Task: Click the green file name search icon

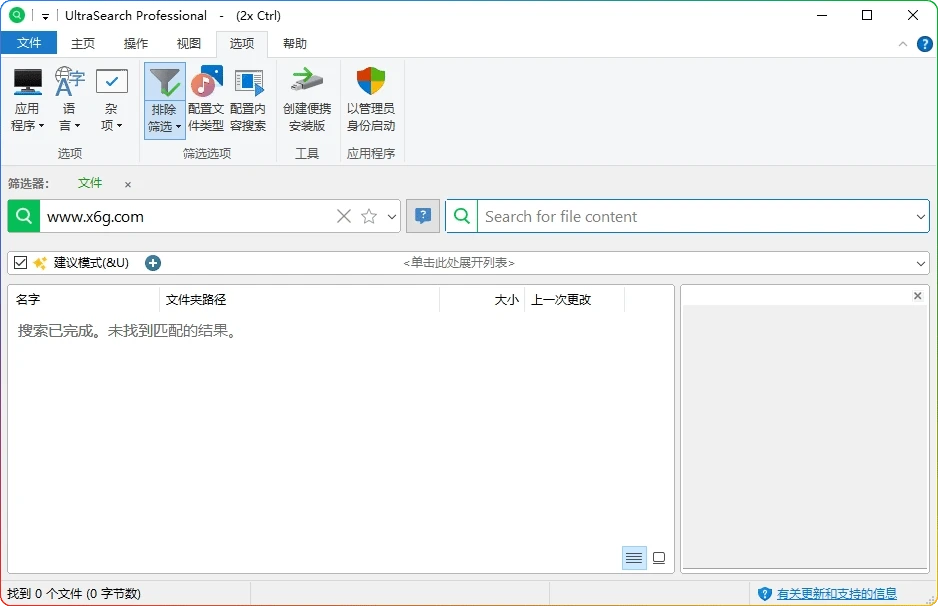Action: pos(24,216)
